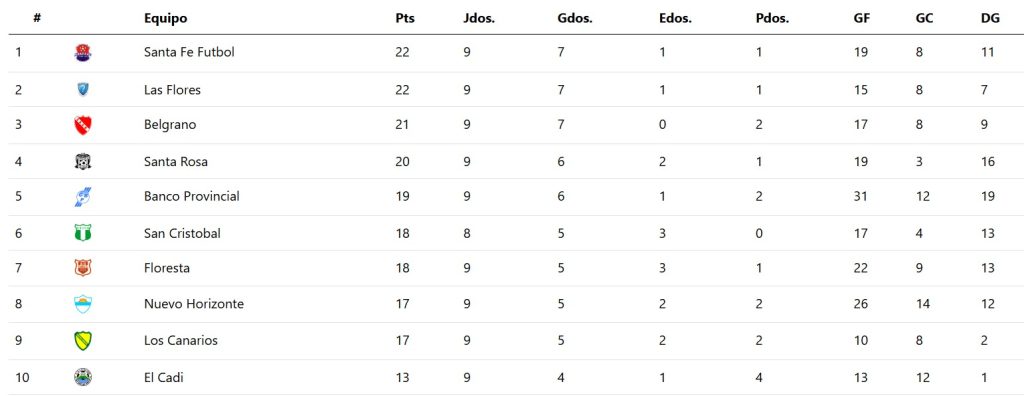Click the Los Canarios team name
Viewport: 1024px width, 396px height.
181,340
